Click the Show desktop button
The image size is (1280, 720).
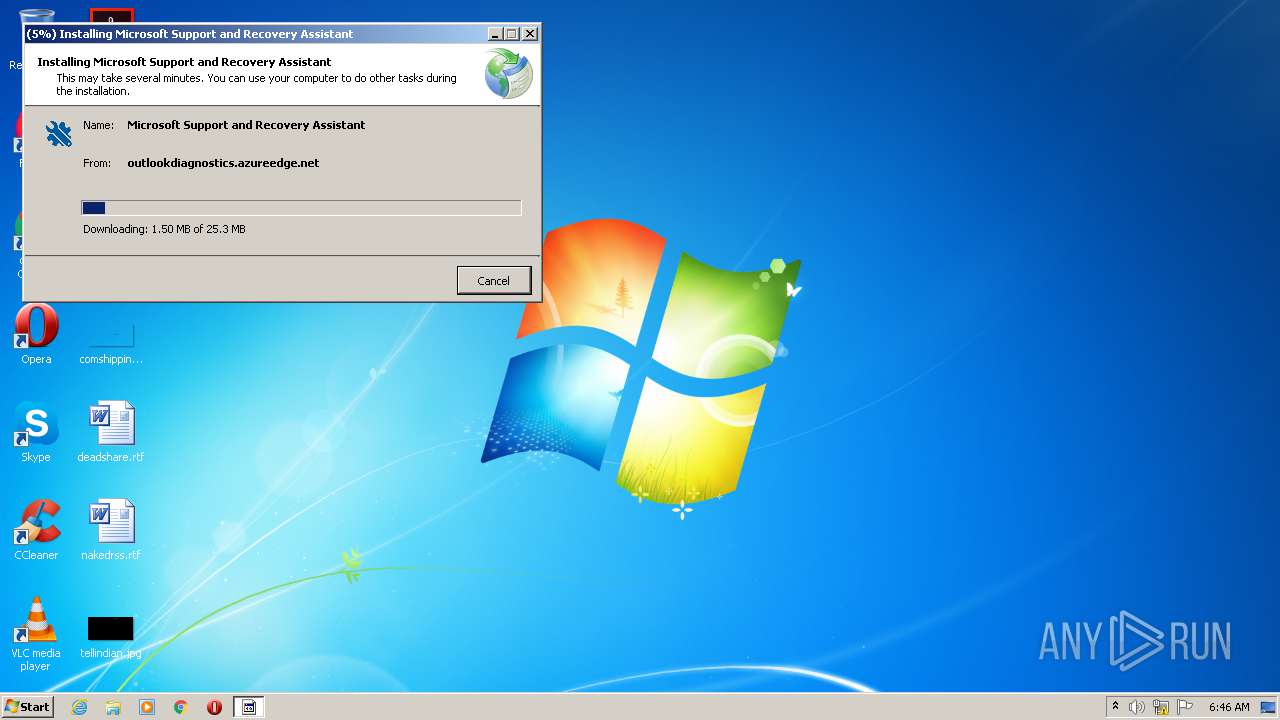(1269, 707)
